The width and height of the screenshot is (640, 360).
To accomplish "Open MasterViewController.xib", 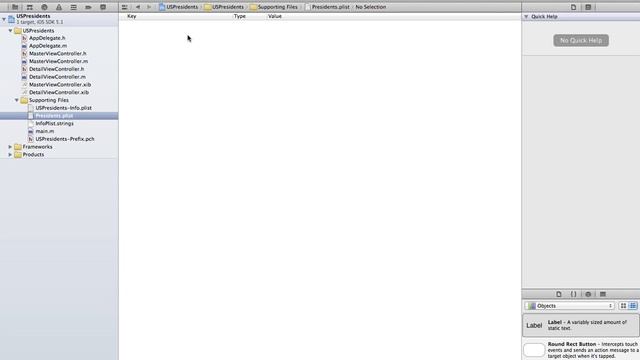I will 60,84.
